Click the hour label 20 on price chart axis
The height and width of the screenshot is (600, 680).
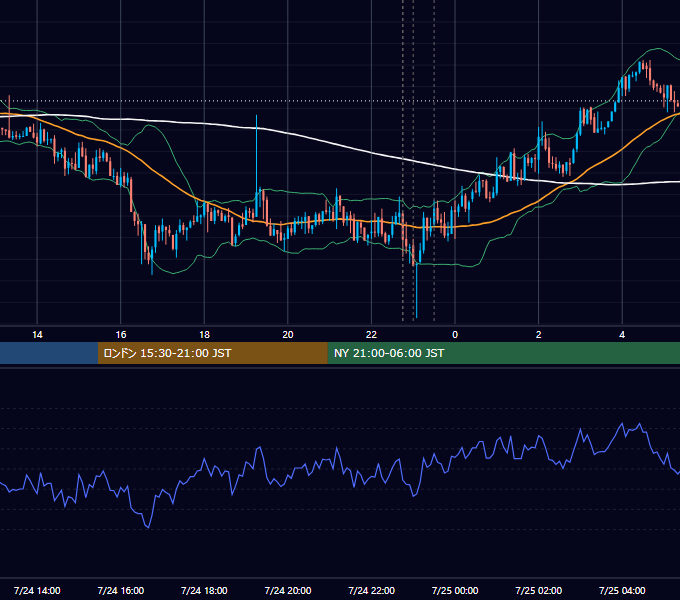point(288,335)
